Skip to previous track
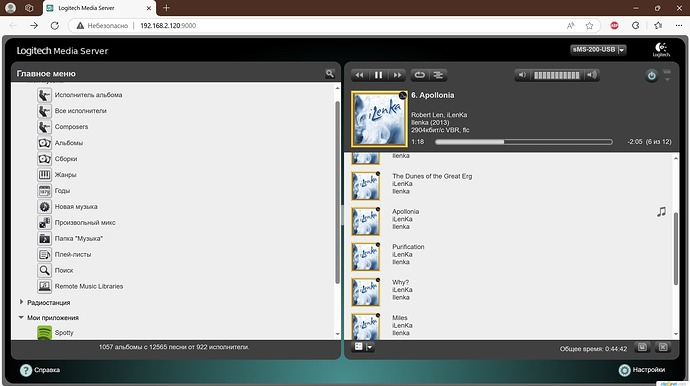The height and width of the screenshot is (386, 690). (360, 75)
